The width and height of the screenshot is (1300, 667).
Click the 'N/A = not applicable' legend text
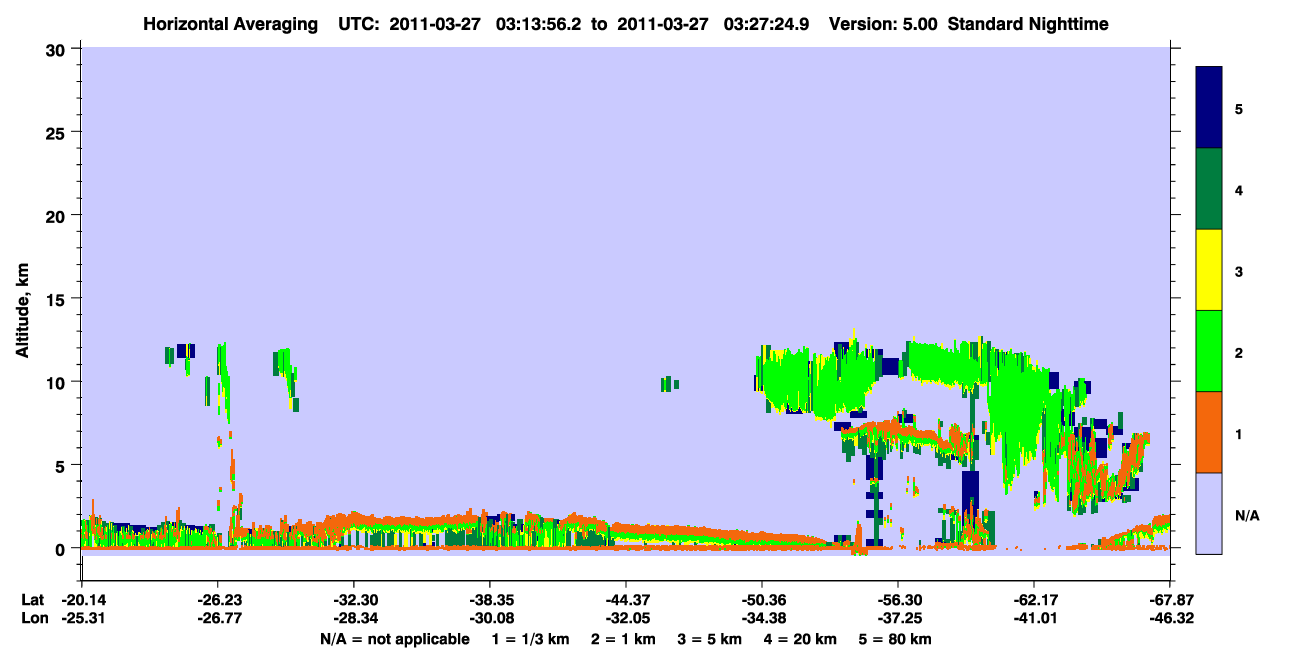click(394, 639)
